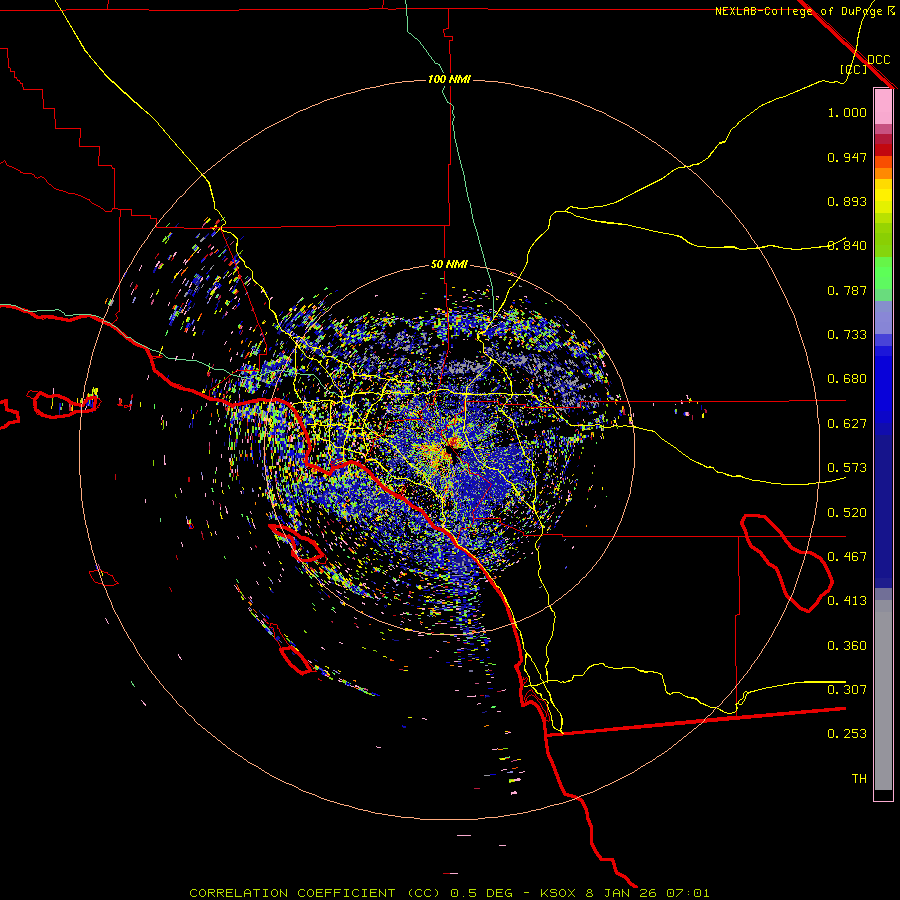Click the 0.307 scale value

847,690
